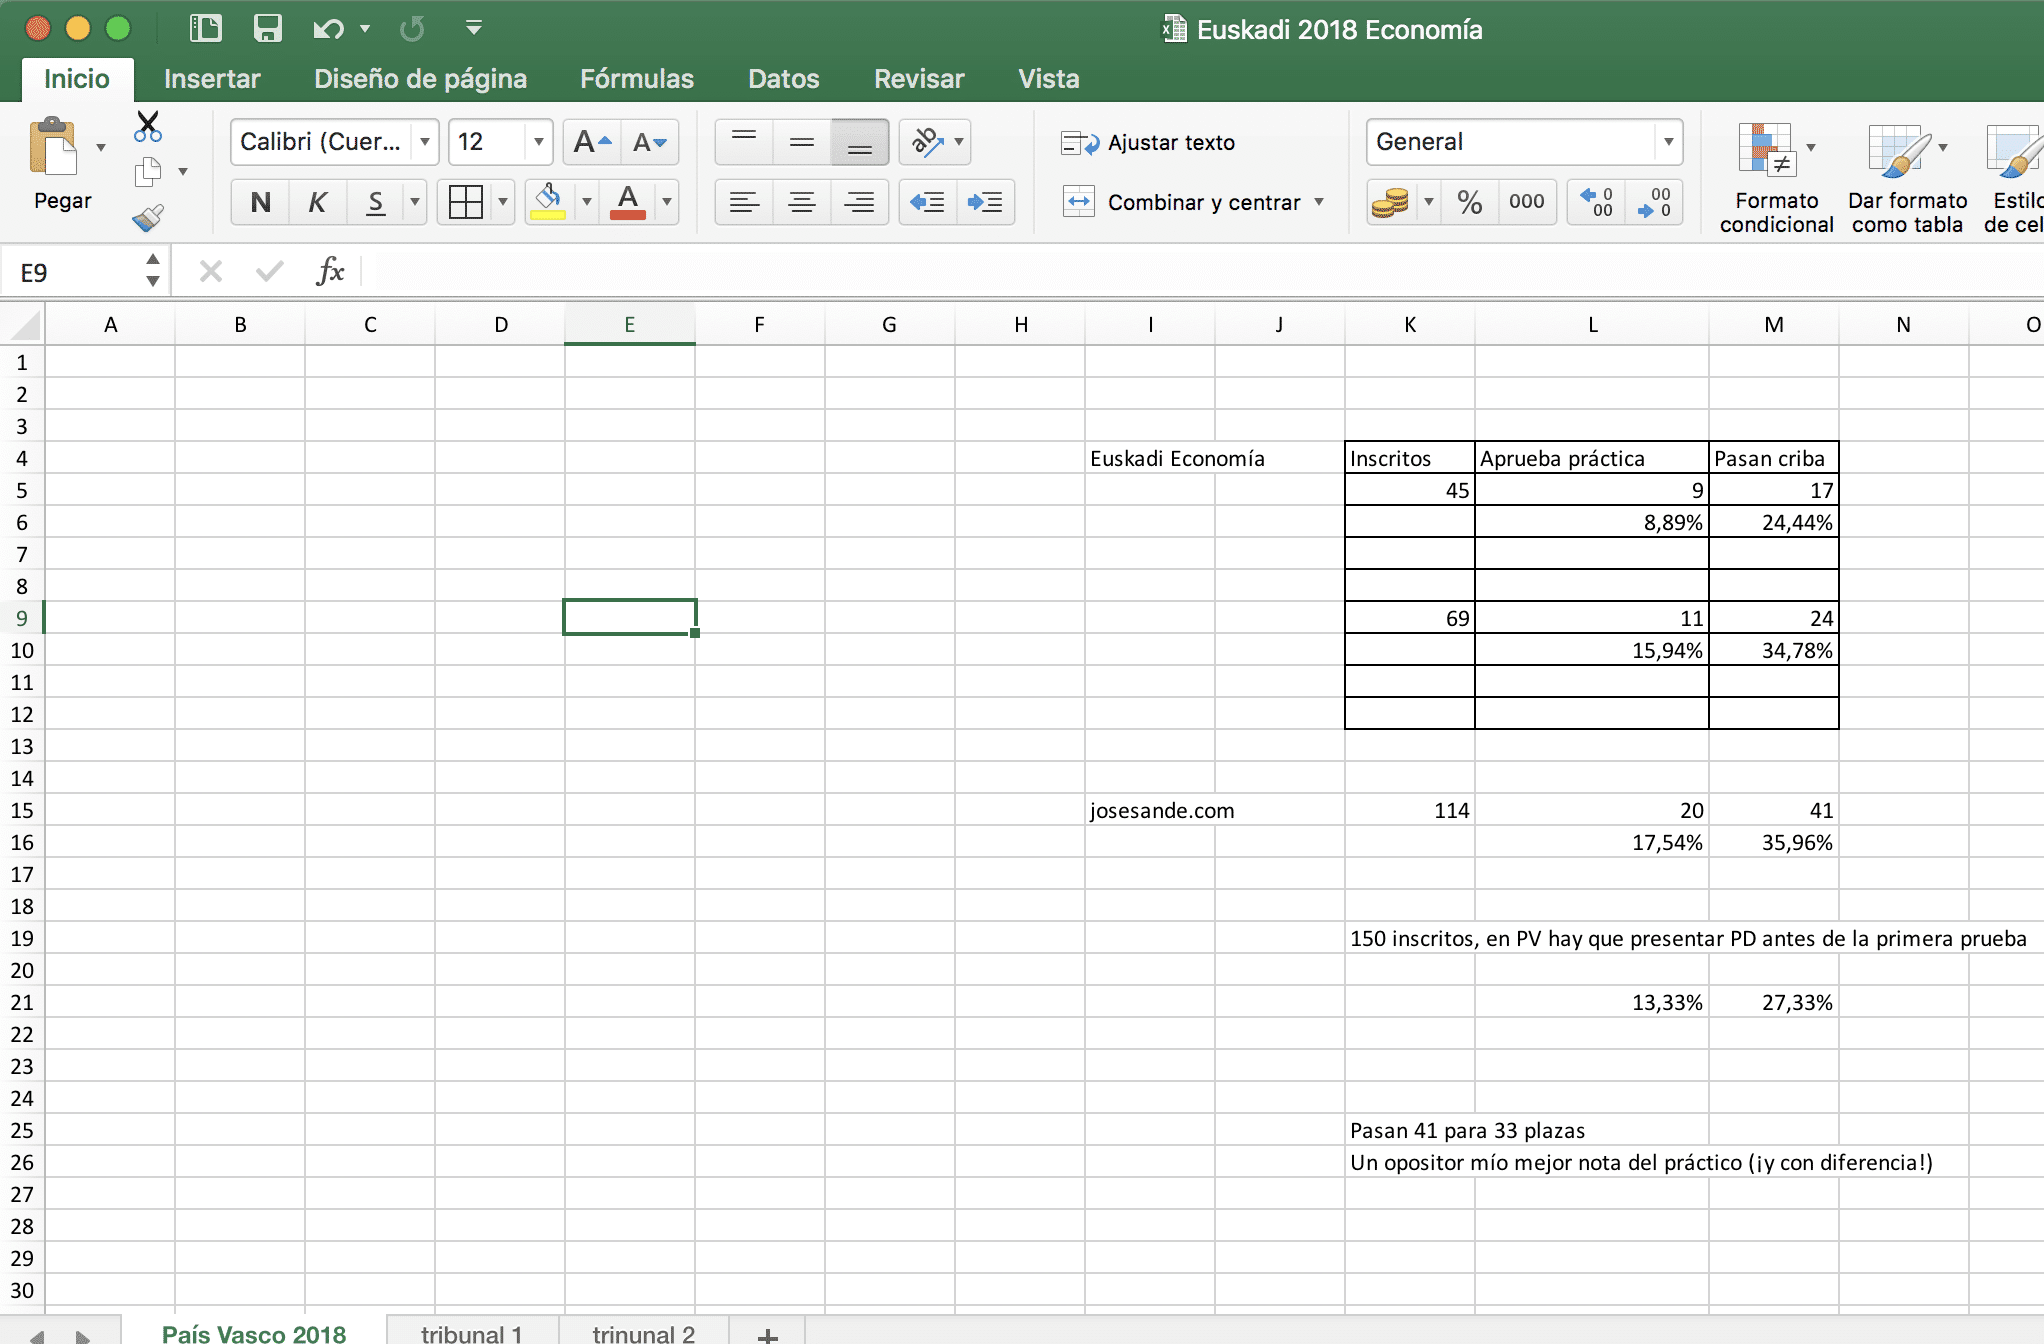Click the Borders grid icon
Viewport: 2044px width, 1344px height.
tap(466, 202)
